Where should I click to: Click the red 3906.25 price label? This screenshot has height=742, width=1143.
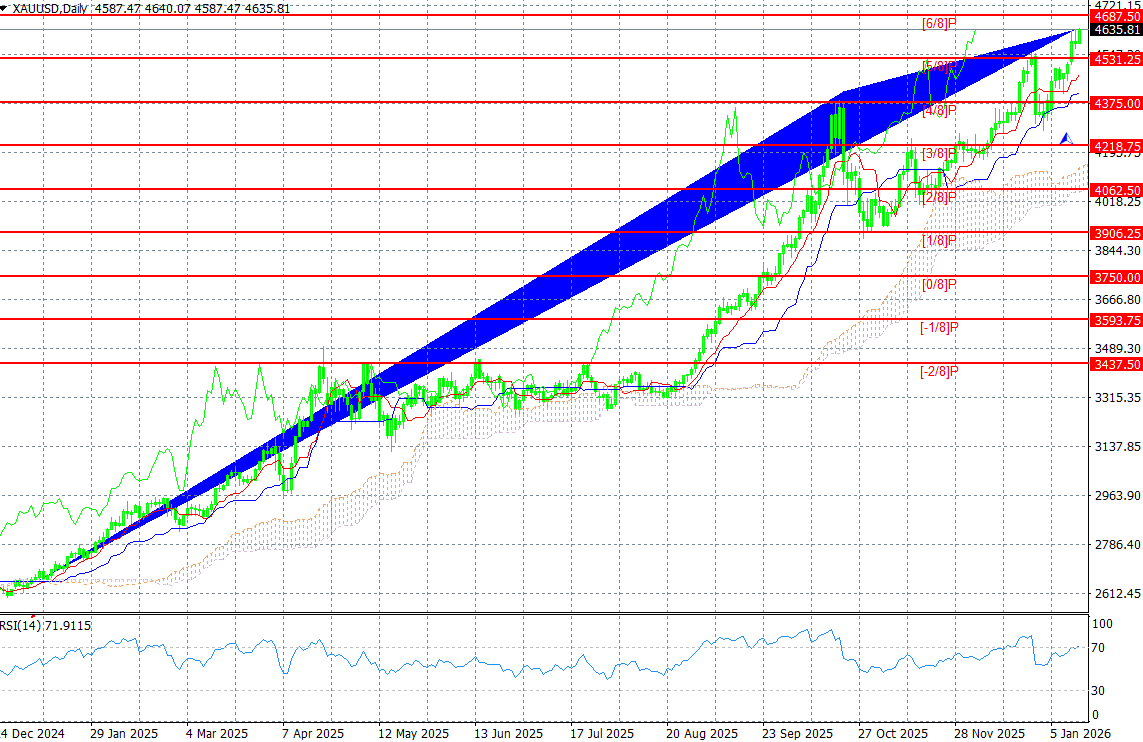[x=1116, y=233]
